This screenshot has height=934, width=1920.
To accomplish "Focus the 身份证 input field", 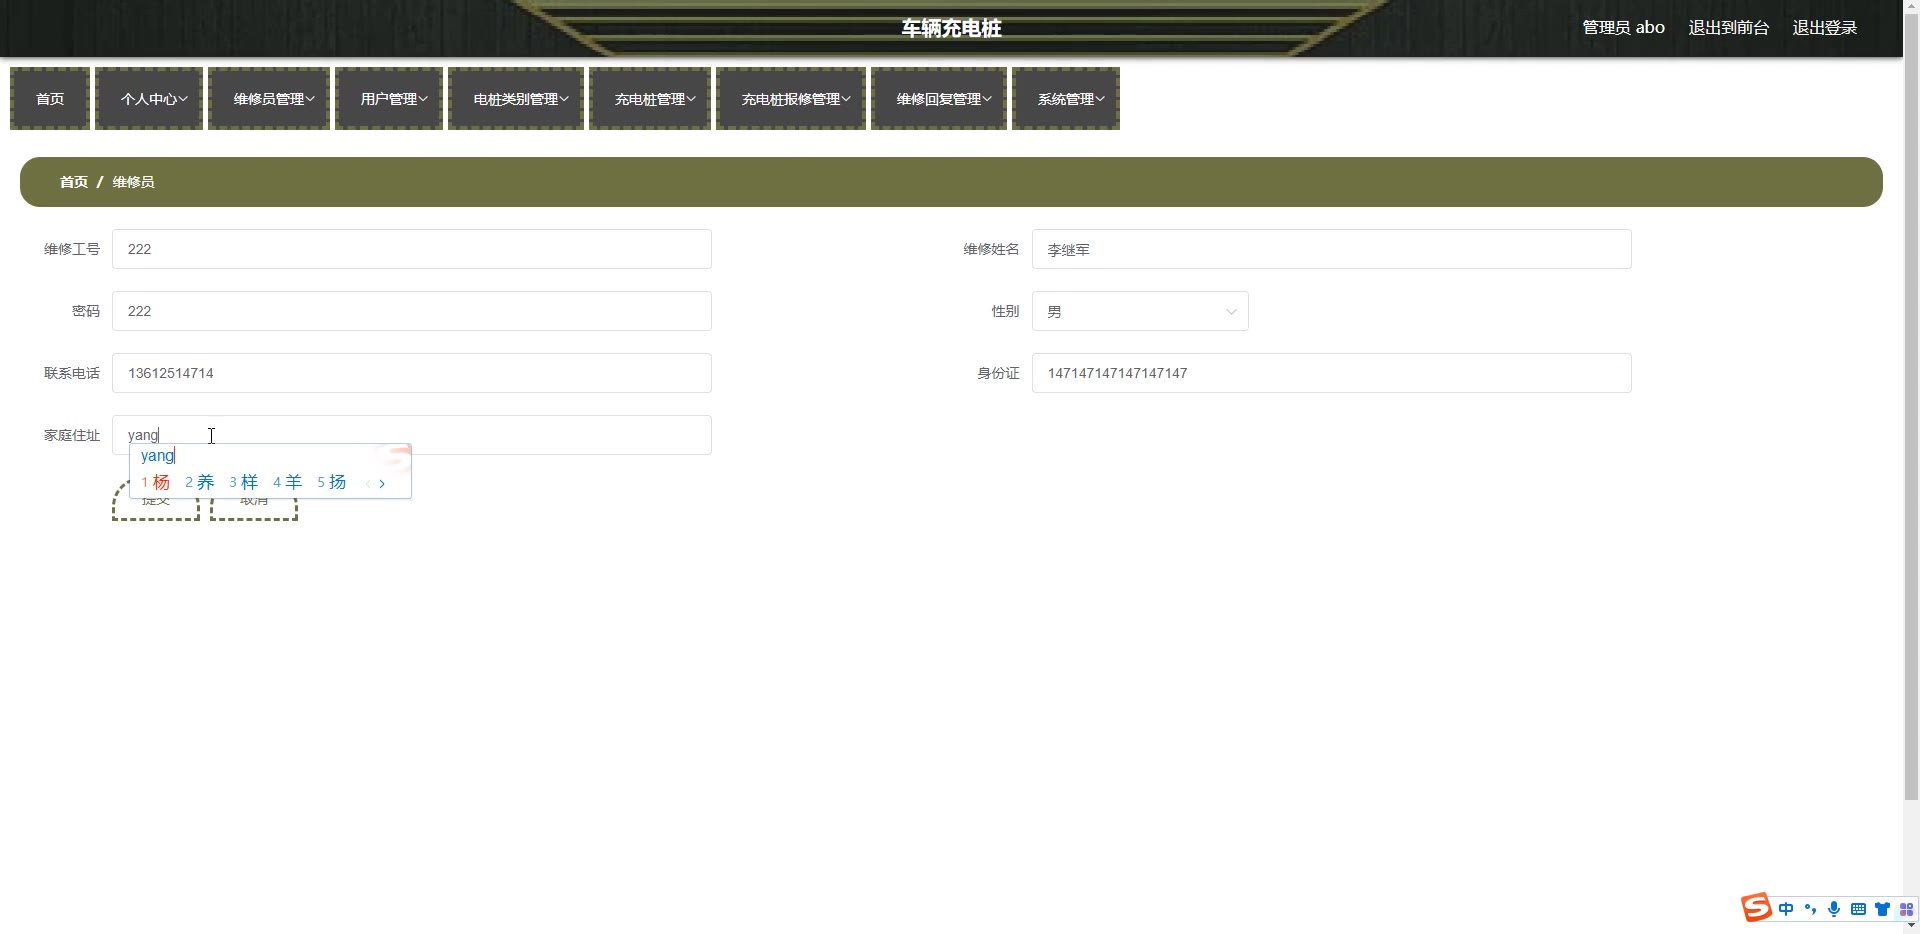I will 1332,373.
